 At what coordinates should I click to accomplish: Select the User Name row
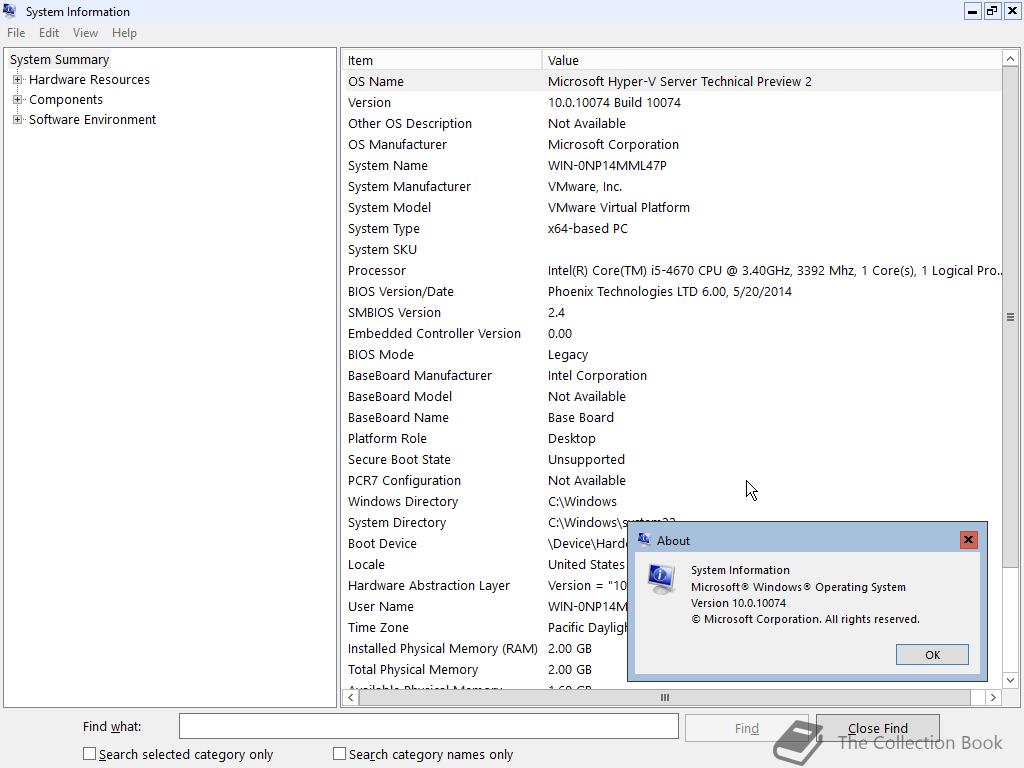pos(485,606)
